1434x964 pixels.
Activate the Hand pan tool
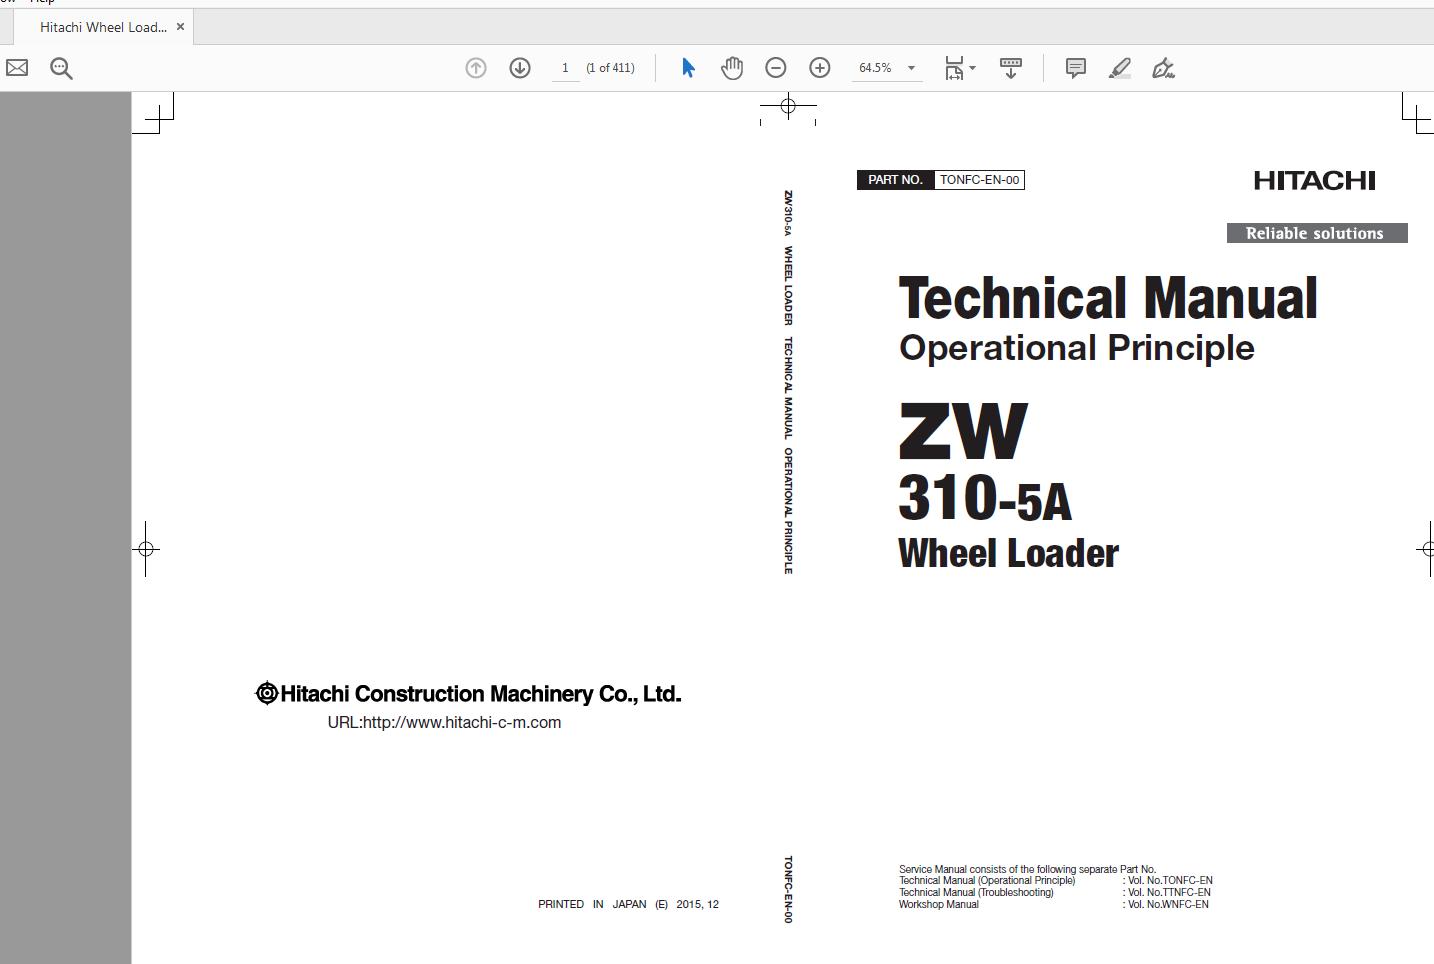(x=732, y=68)
